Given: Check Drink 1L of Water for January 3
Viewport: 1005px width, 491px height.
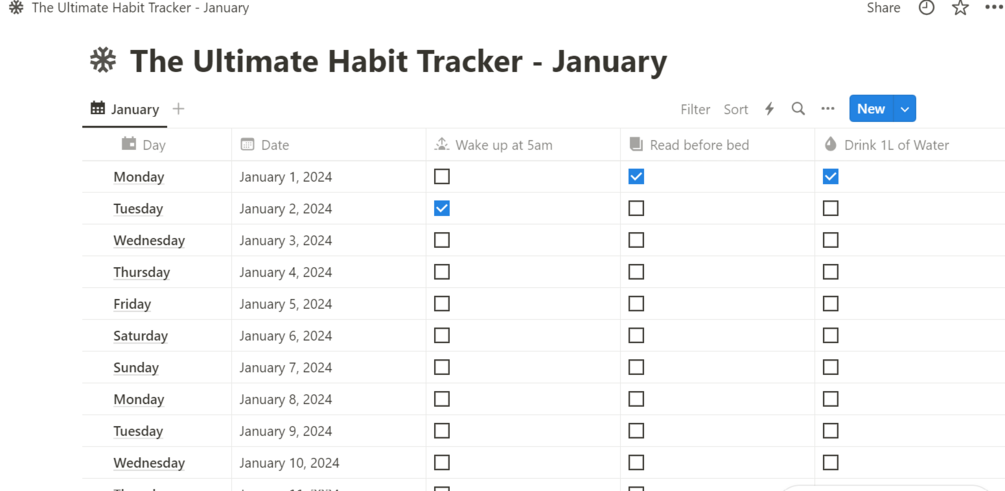Looking at the screenshot, I should point(830,241).
